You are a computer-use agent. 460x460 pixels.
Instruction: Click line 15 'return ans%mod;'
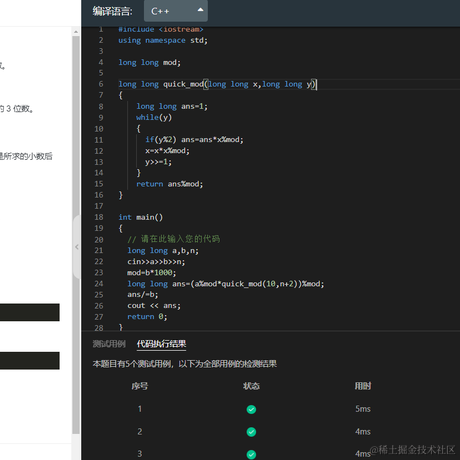(169, 184)
